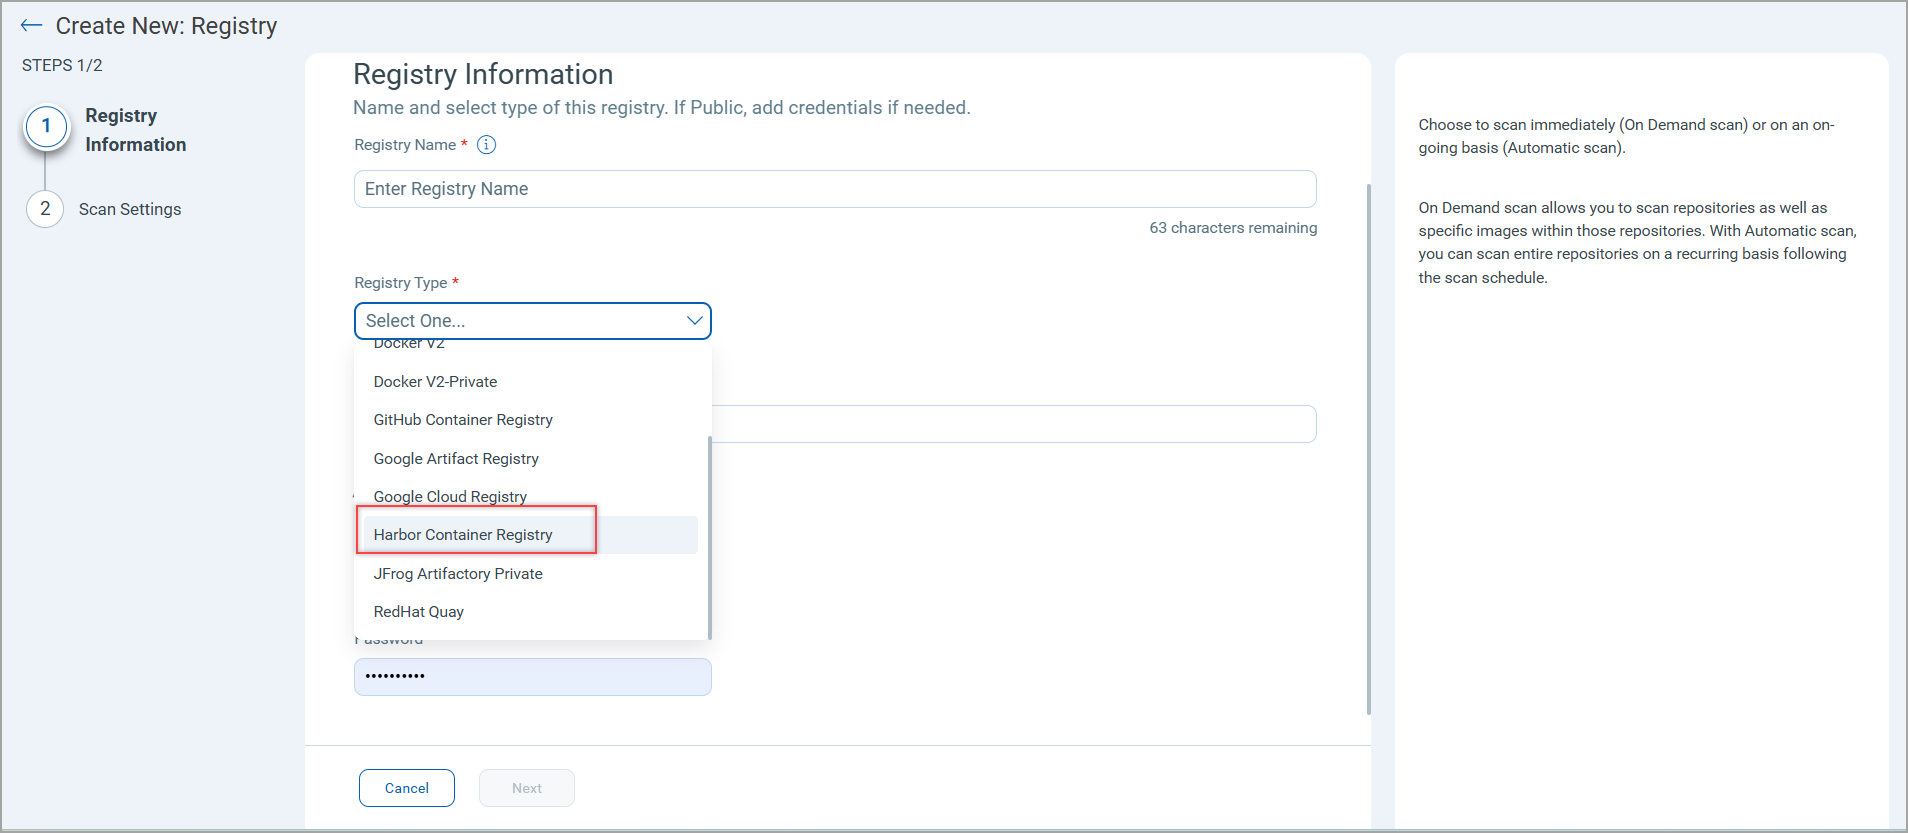Click the Cancel button
Image resolution: width=1908 pixels, height=833 pixels.
[407, 788]
